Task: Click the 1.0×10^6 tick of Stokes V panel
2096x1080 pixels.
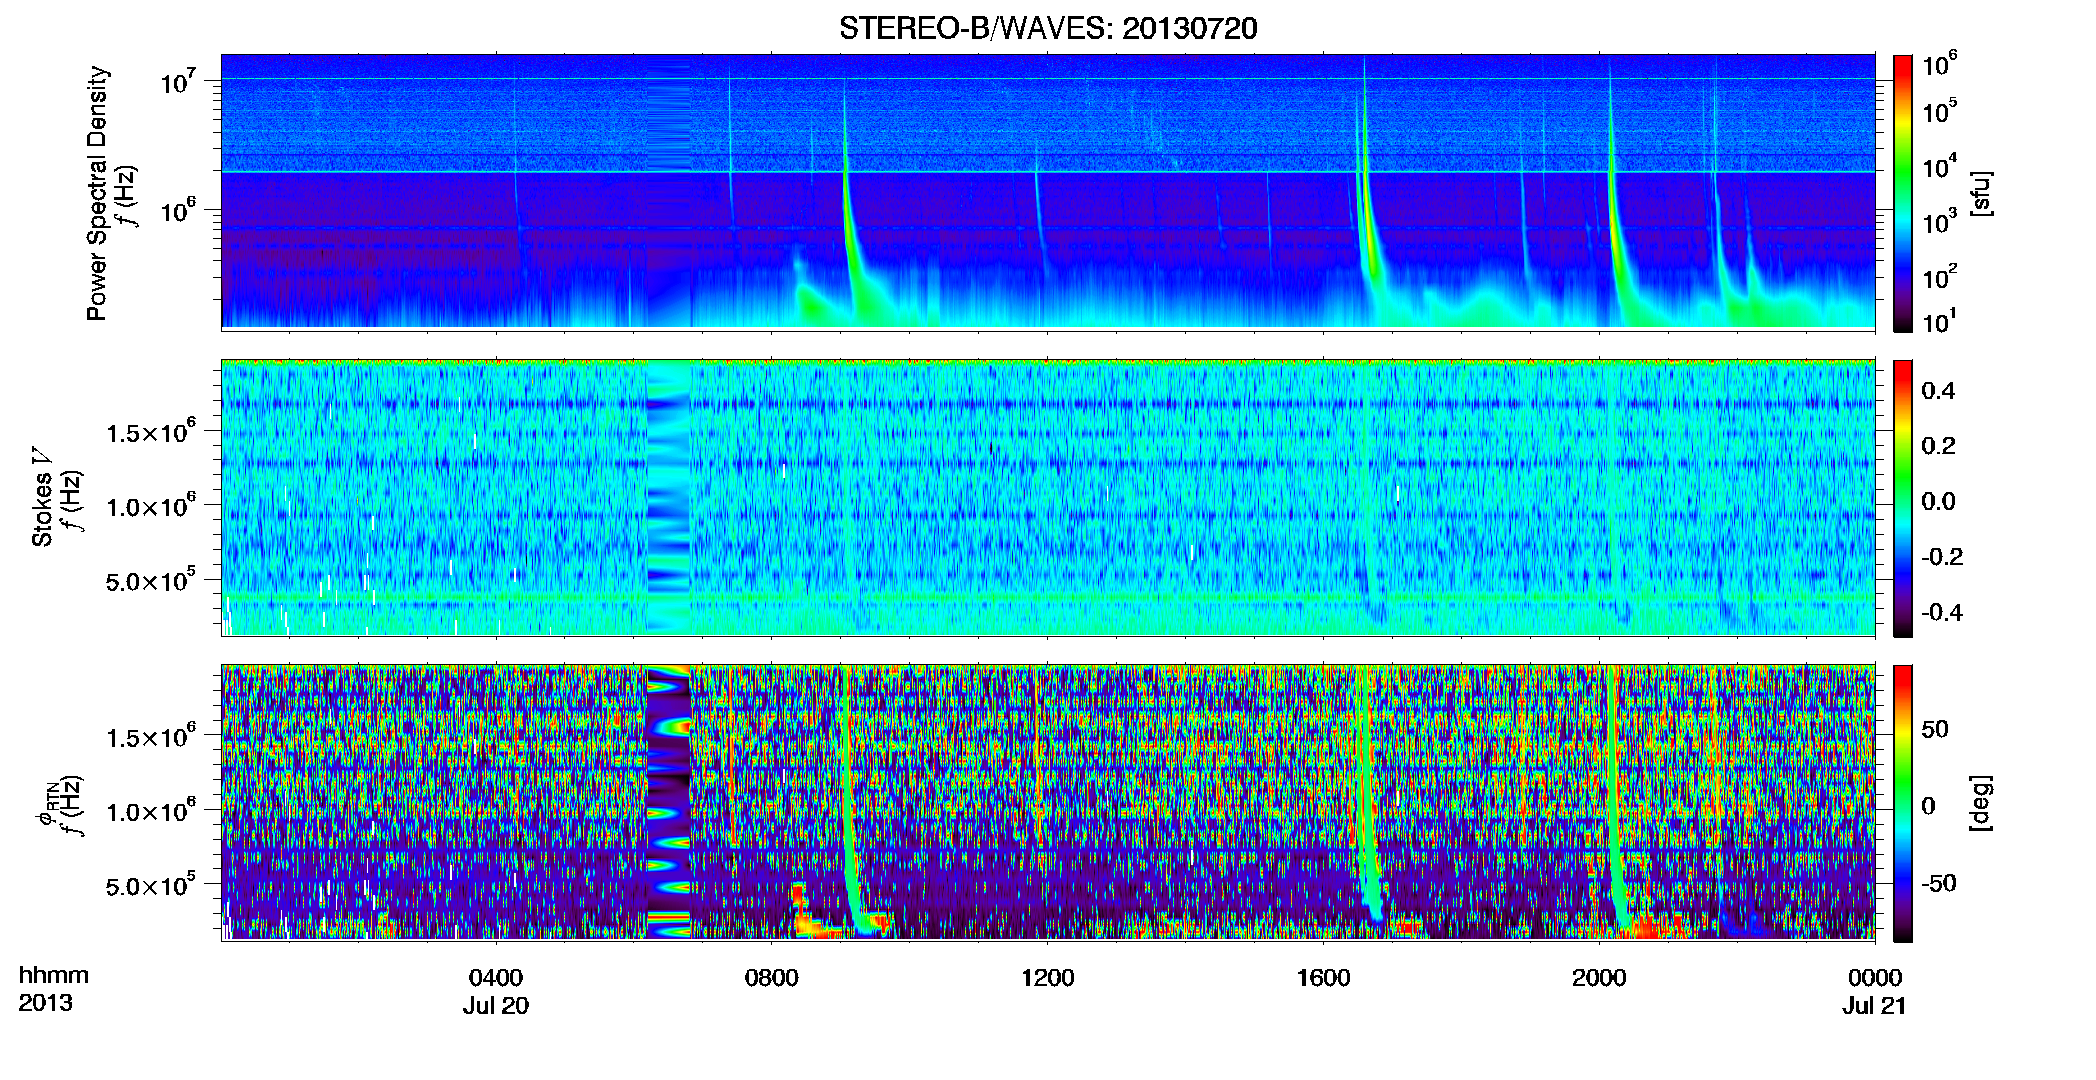Action: coord(150,506)
